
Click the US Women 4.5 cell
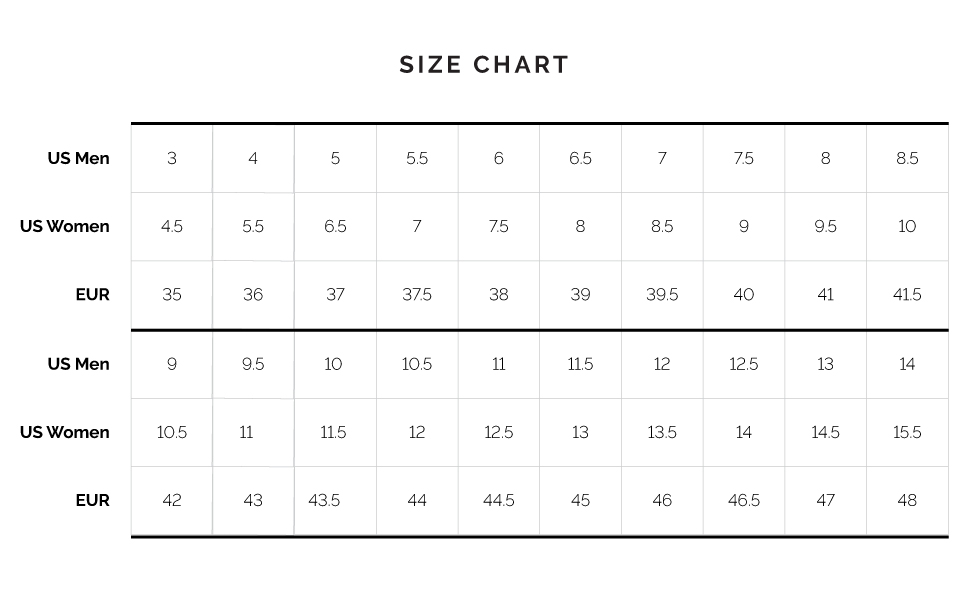tap(172, 227)
